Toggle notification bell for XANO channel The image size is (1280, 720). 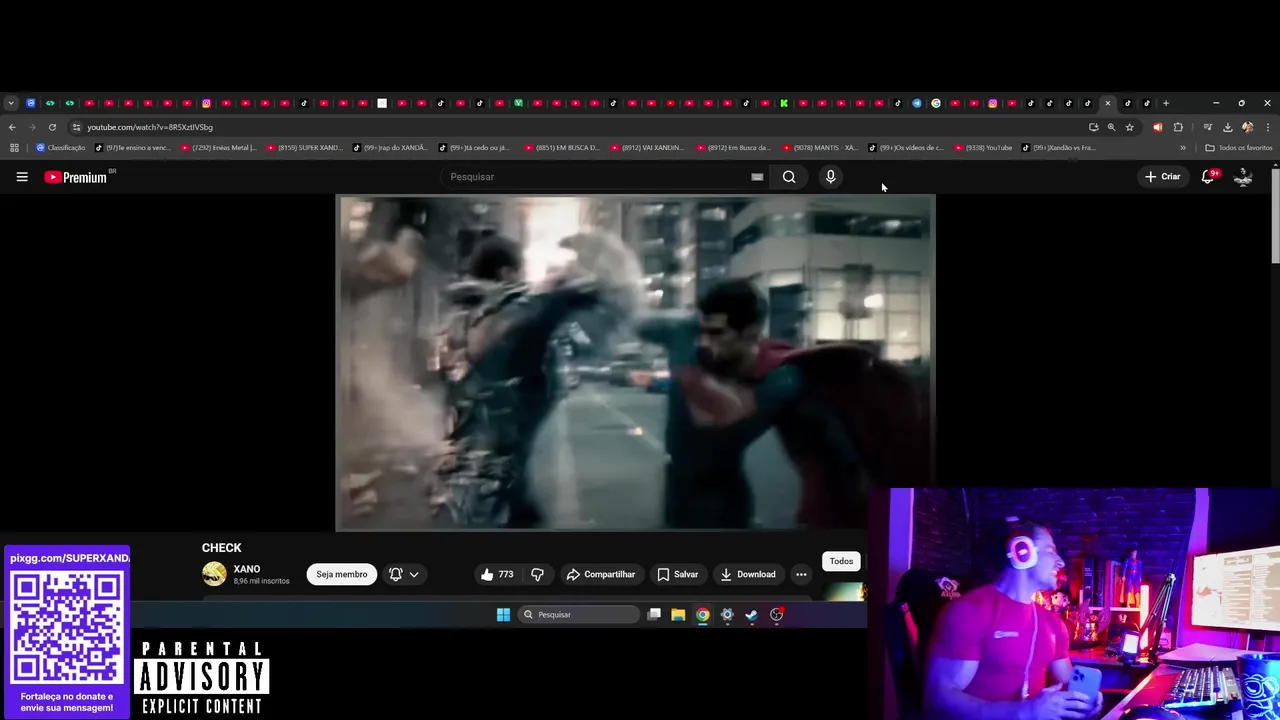pos(396,574)
